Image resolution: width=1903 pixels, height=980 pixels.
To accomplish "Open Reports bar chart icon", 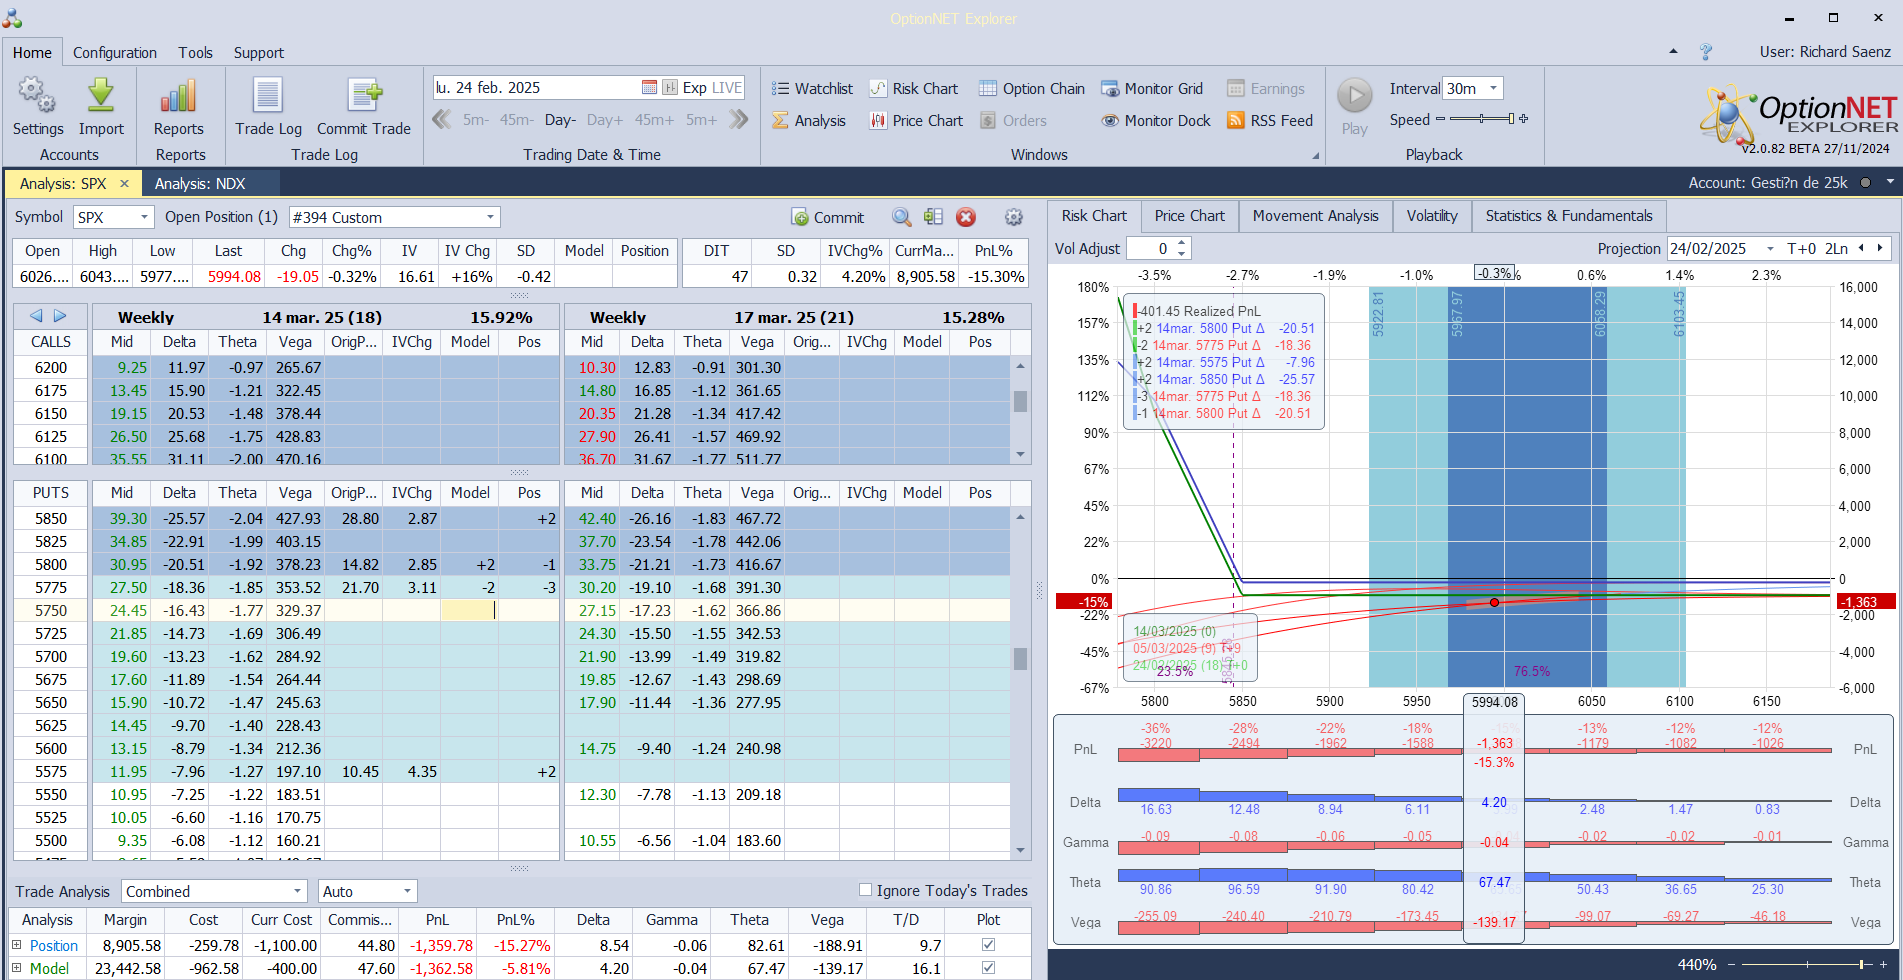I will 178,97.
